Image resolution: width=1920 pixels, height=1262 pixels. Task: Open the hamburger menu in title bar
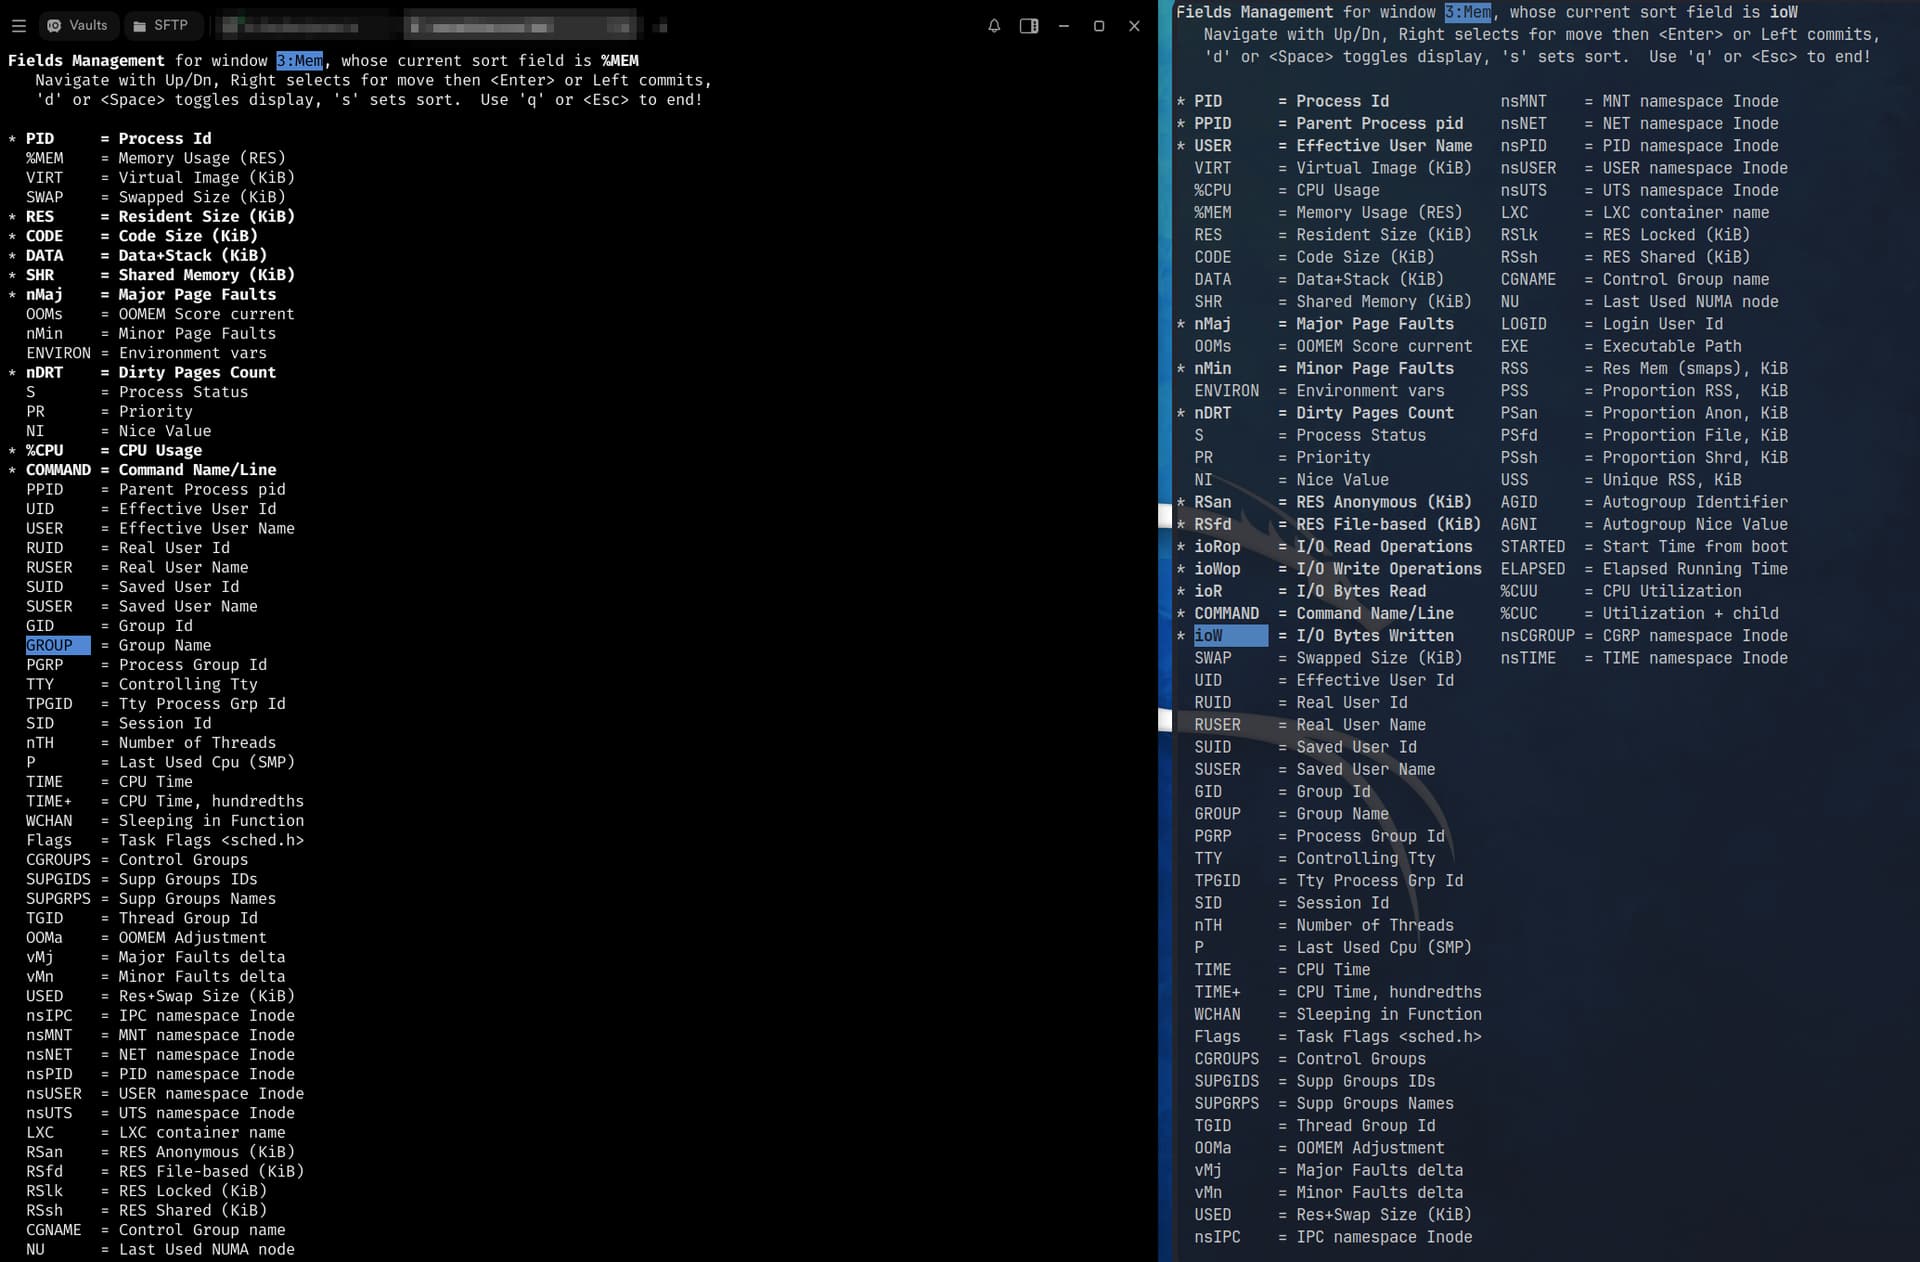point(18,26)
